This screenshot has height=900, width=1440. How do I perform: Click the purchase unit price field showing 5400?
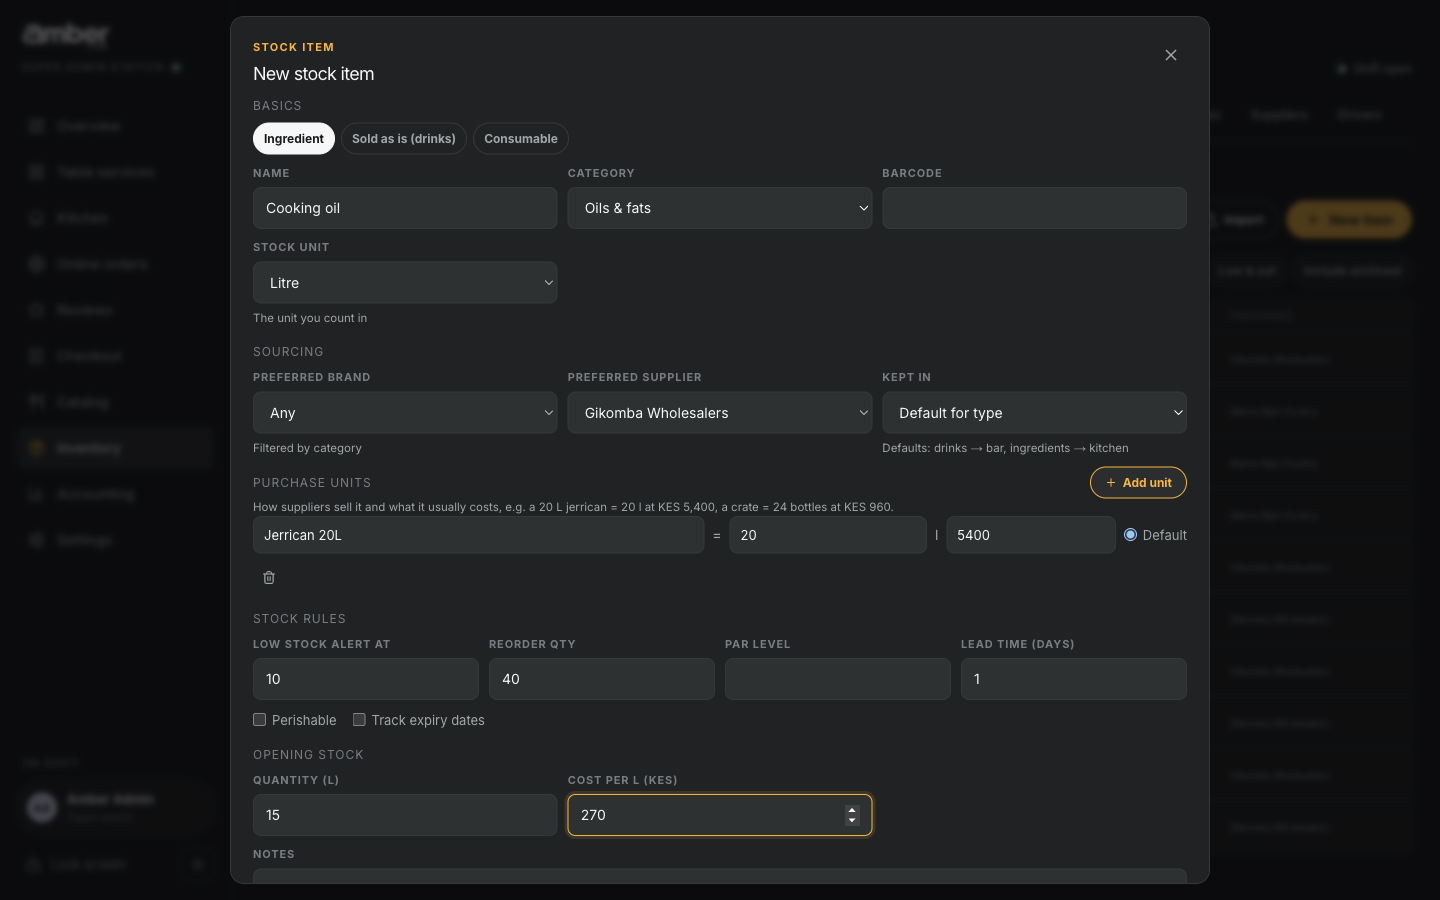click(x=1031, y=535)
